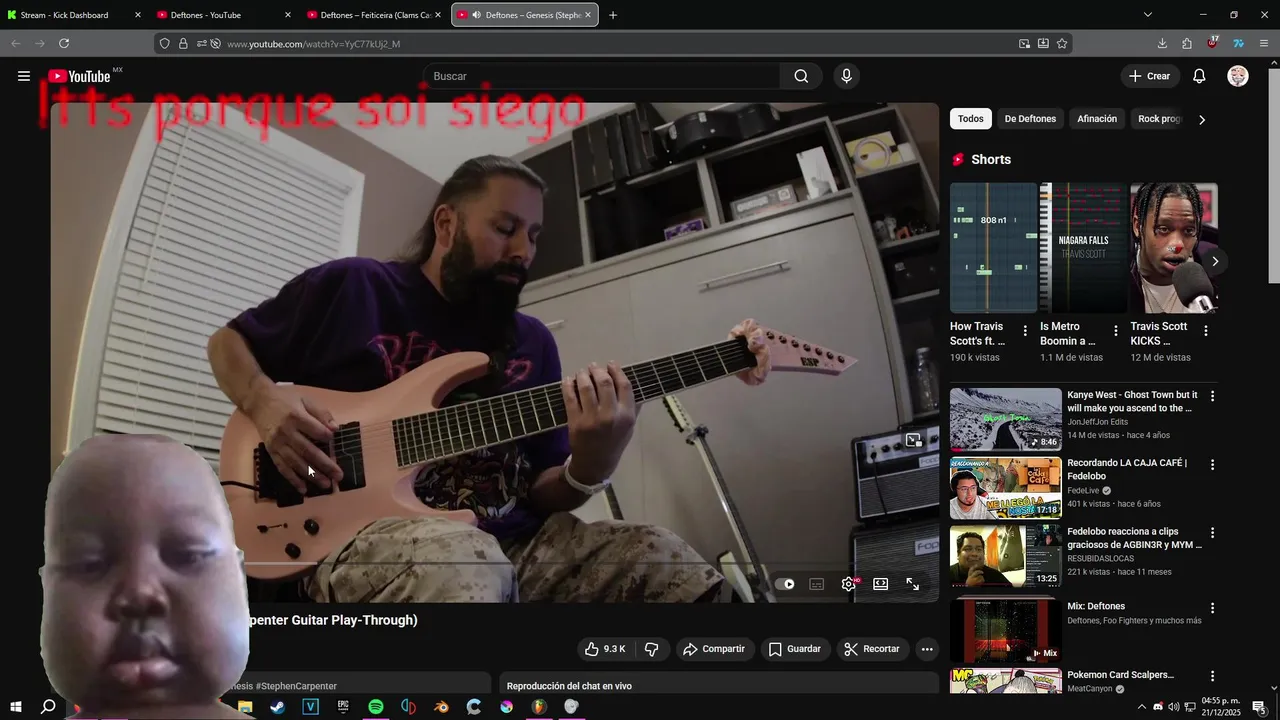
Task: Open options for Mix: Deftones playlist
Action: pos(1212,608)
